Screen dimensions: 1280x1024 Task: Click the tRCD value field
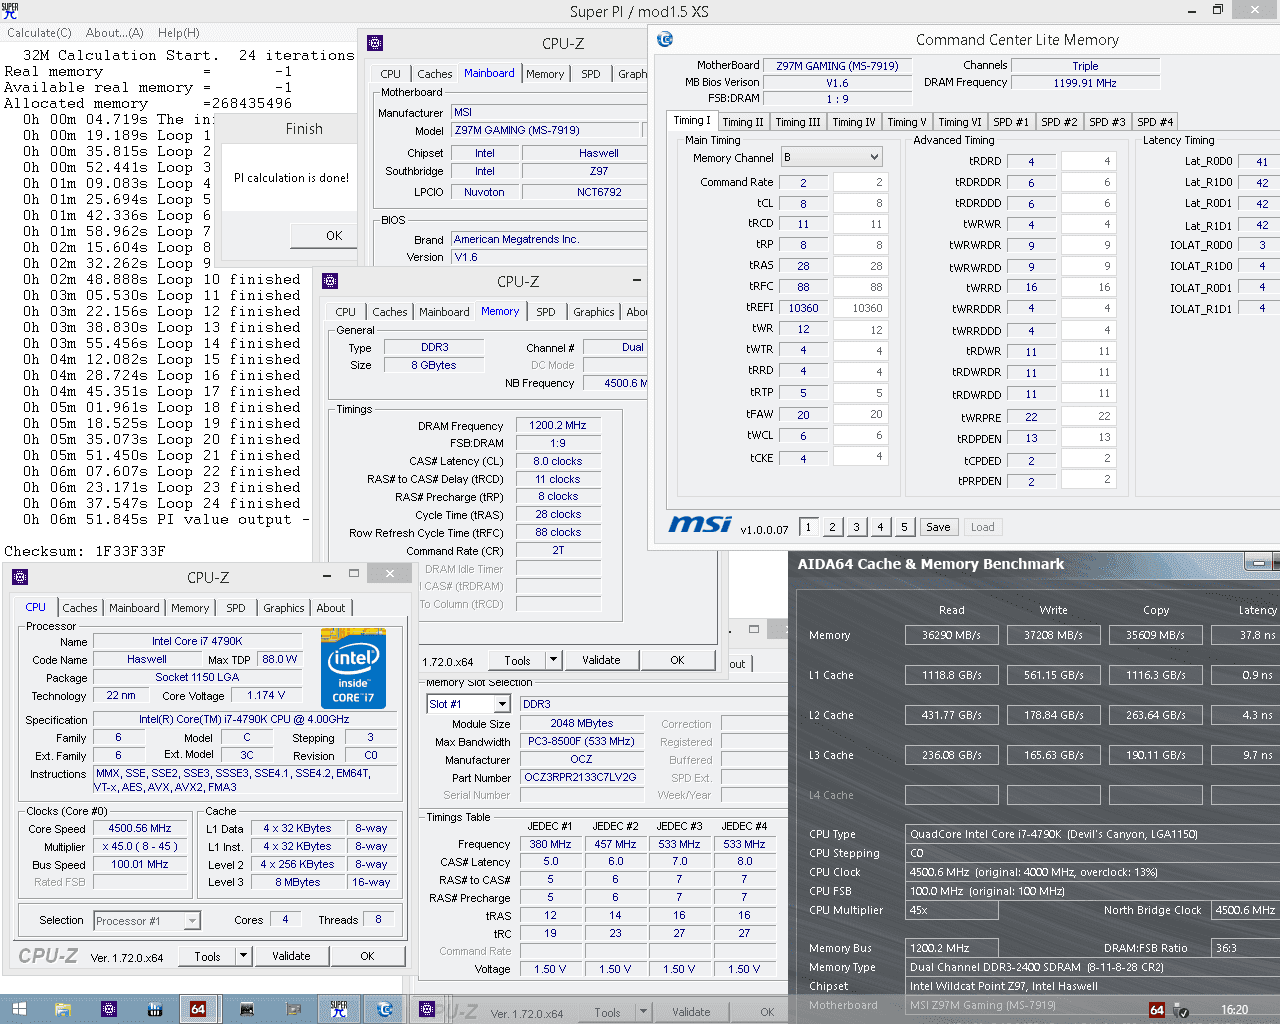tap(803, 224)
